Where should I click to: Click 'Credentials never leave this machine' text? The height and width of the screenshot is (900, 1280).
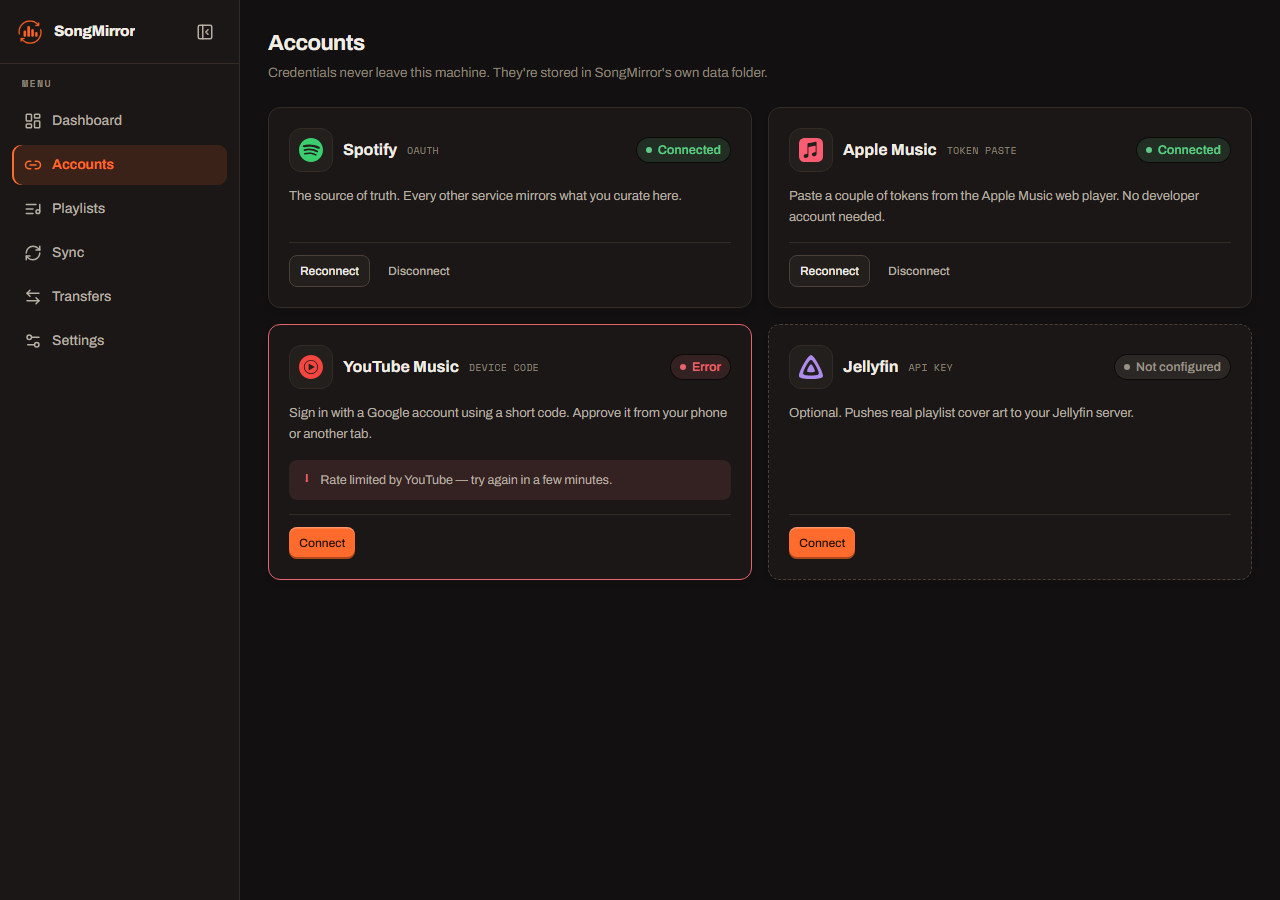pos(518,73)
